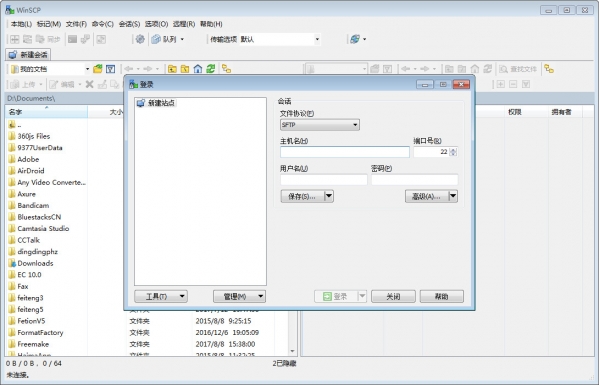Open the 远程(R) menu
The image size is (599, 385).
pos(184,24)
